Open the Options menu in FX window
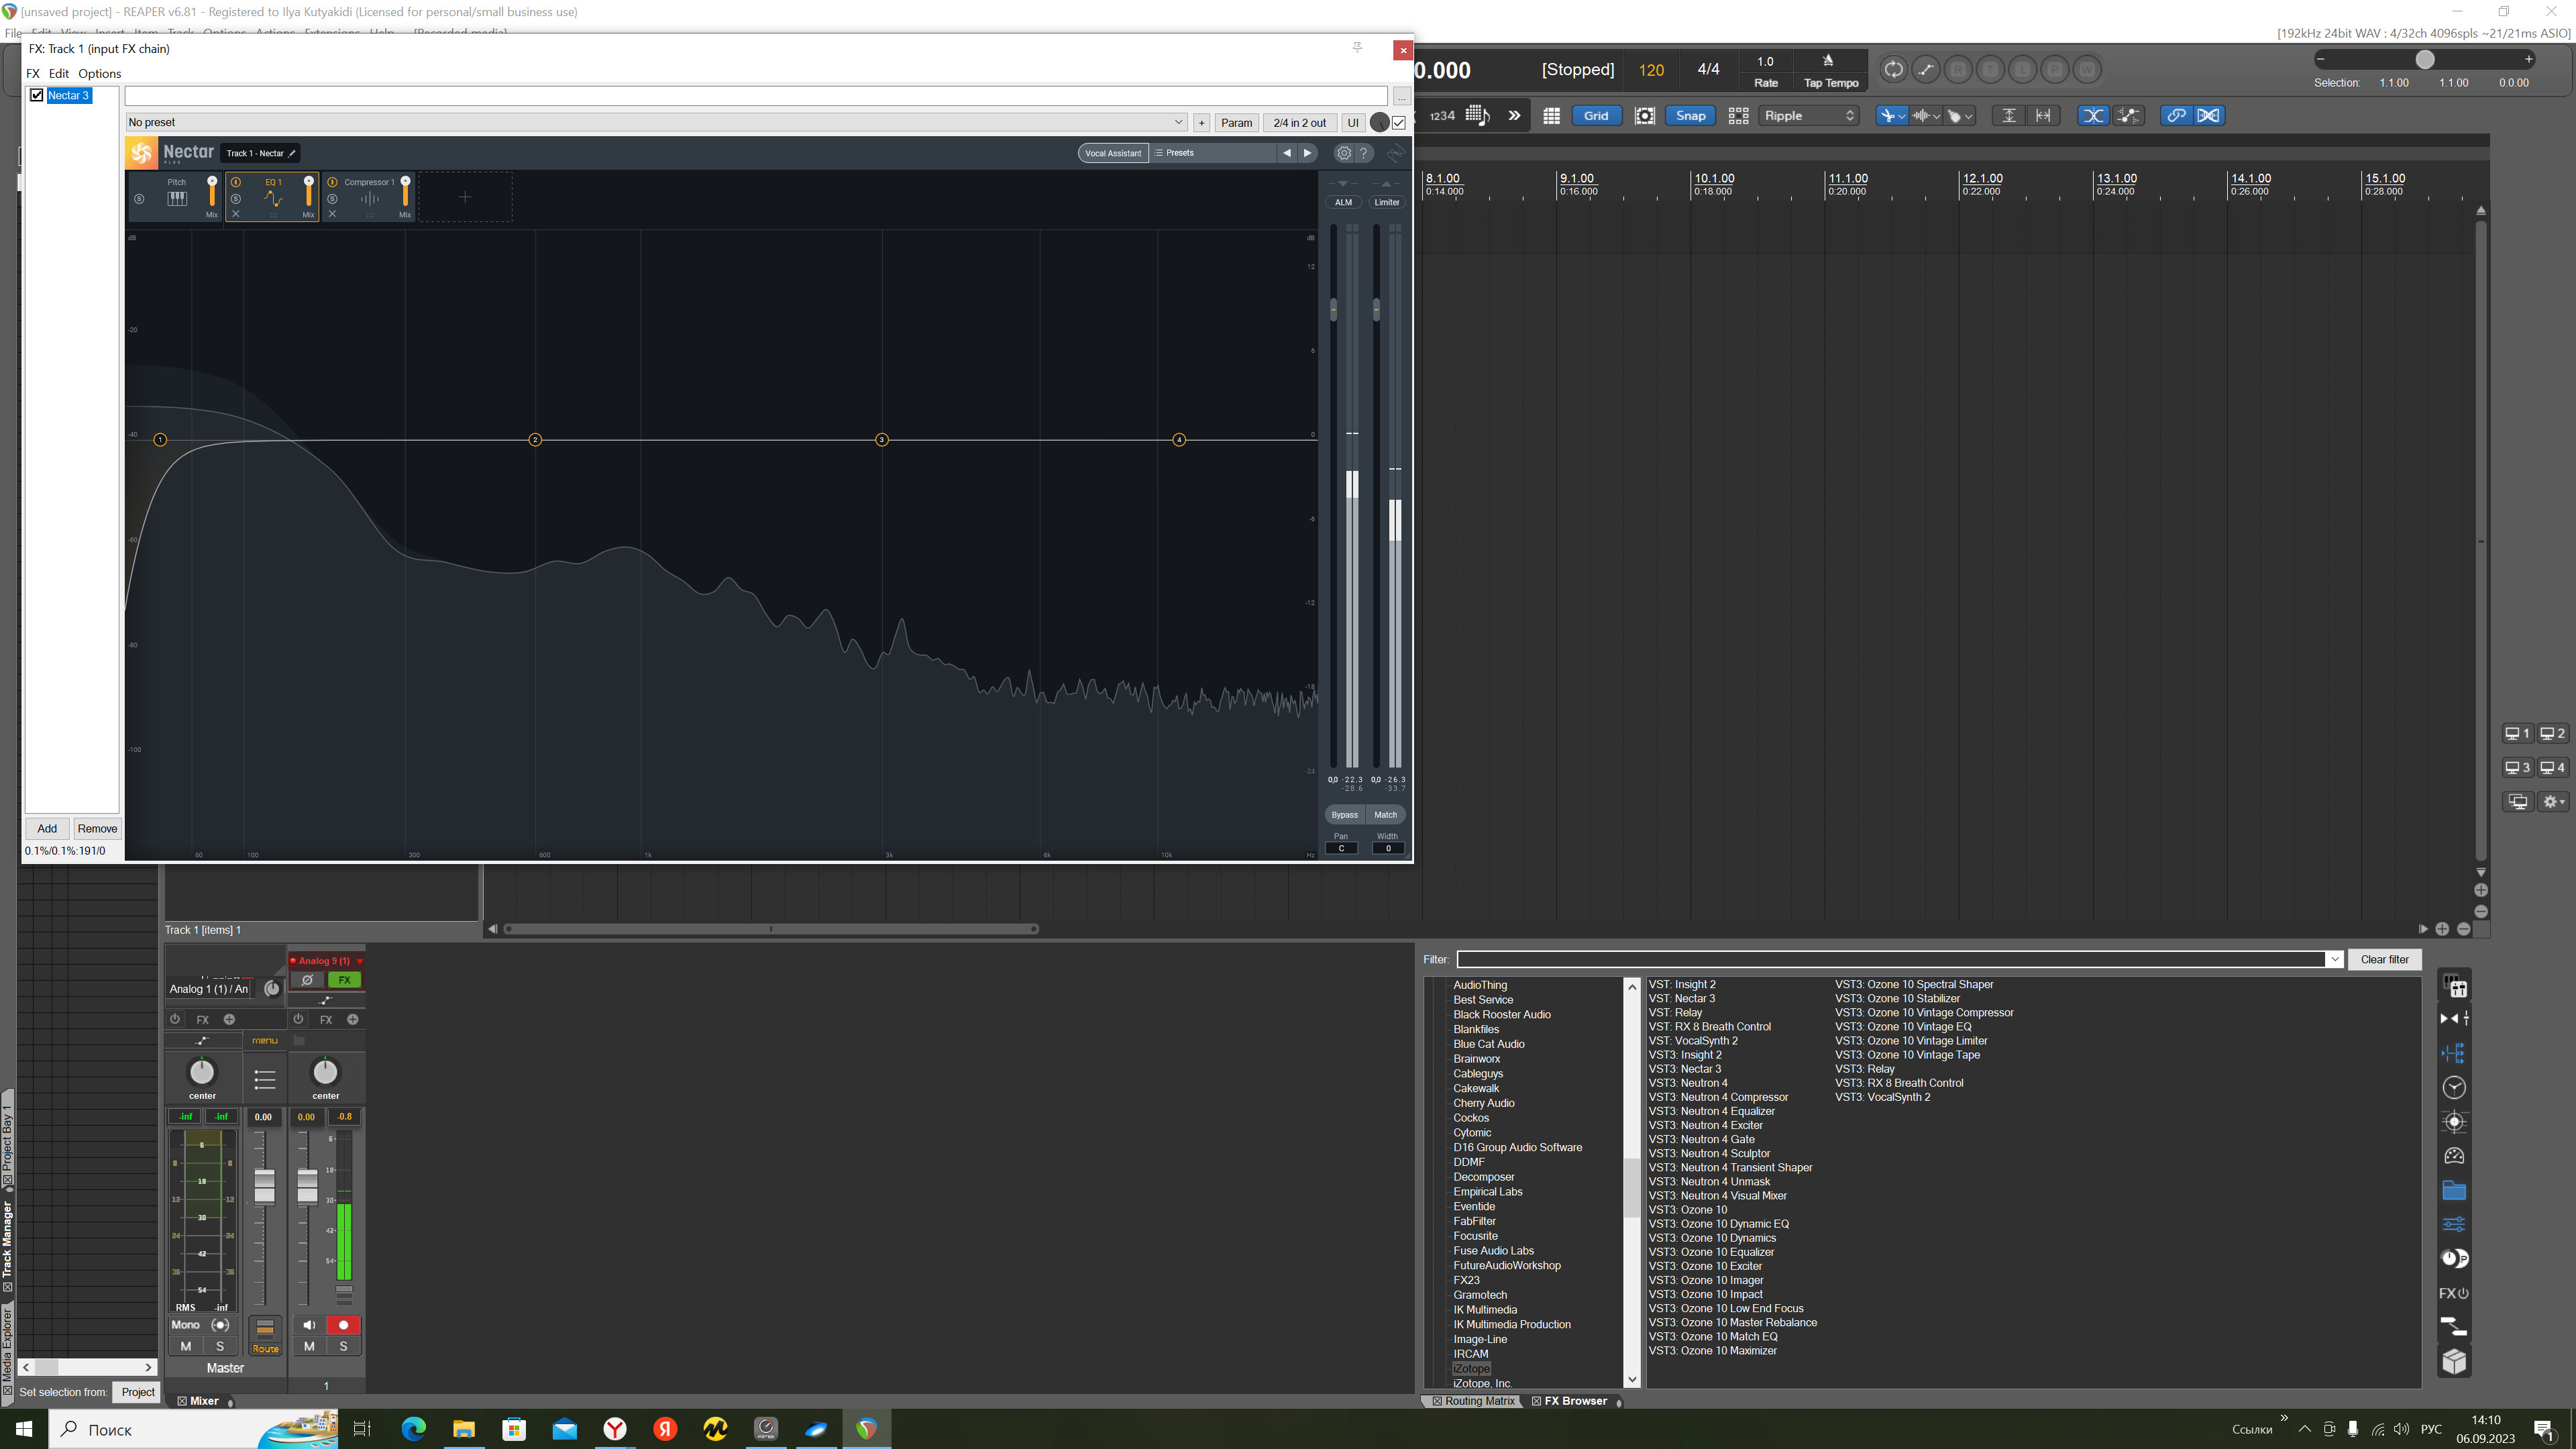Image resolution: width=2576 pixels, height=1449 pixels. [99, 73]
